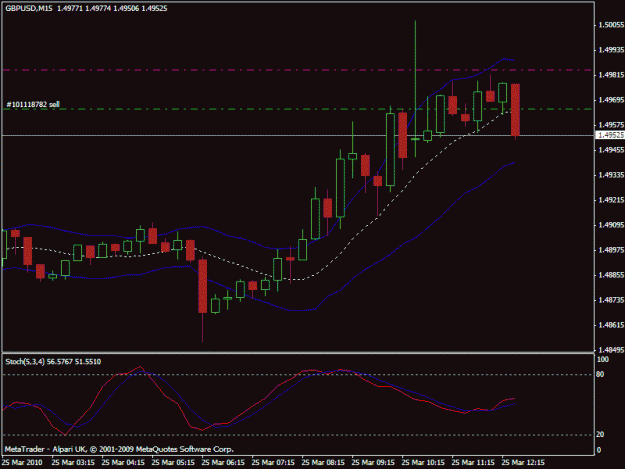Click the GBPUSD,M15 chart title text
The height and width of the screenshot is (469, 625).
[x=29, y=8]
